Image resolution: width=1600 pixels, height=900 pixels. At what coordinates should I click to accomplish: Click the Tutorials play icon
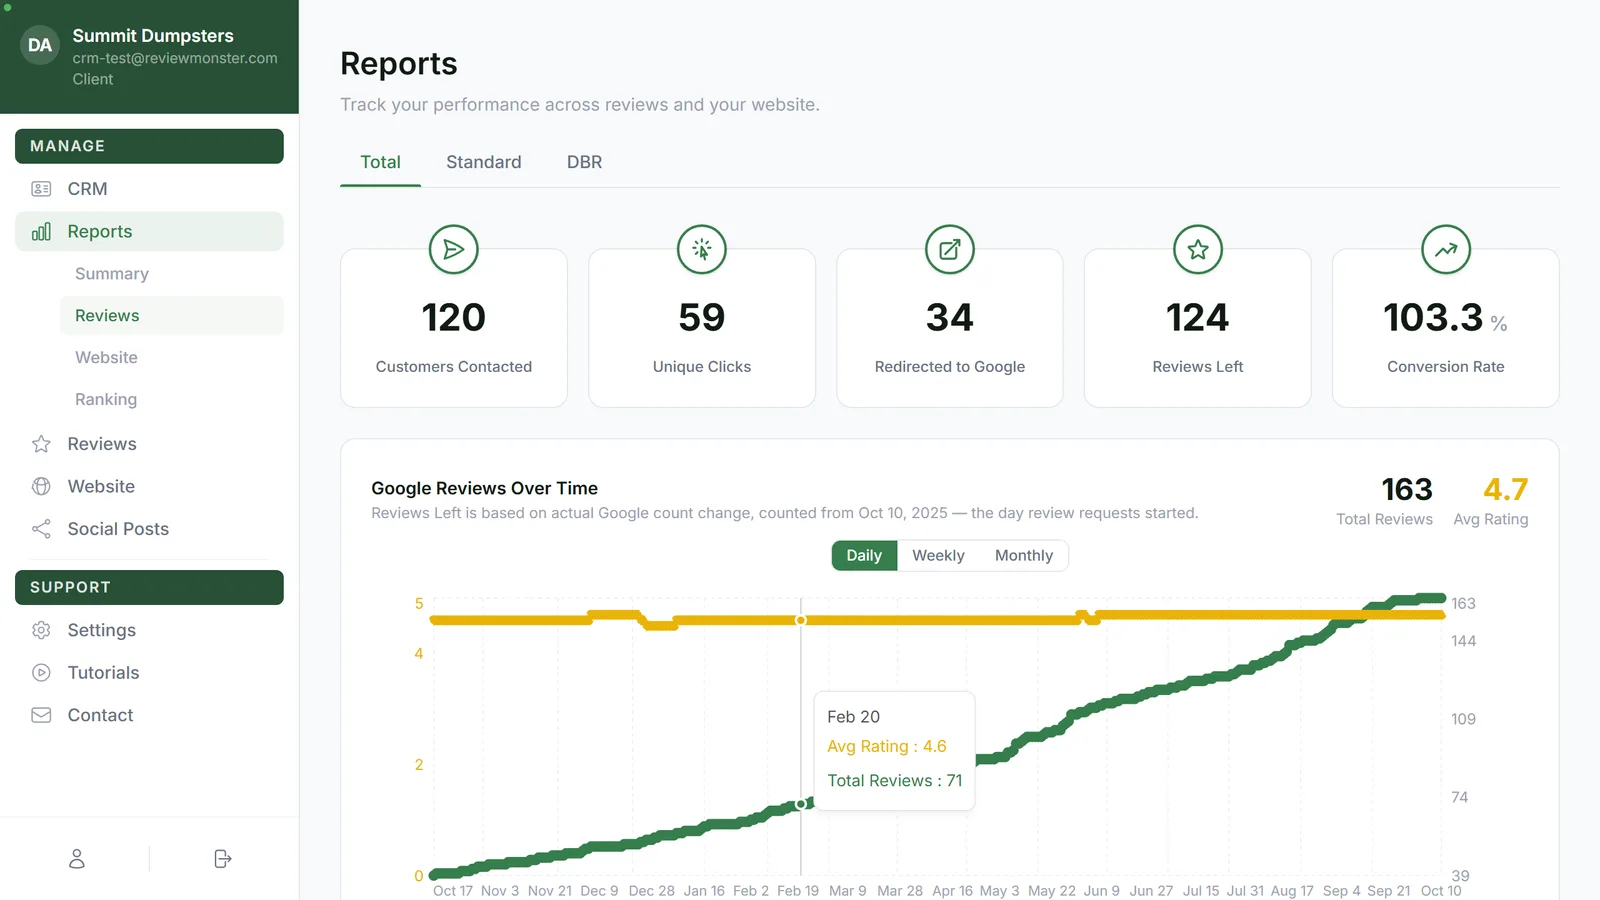pyautogui.click(x=41, y=673)
